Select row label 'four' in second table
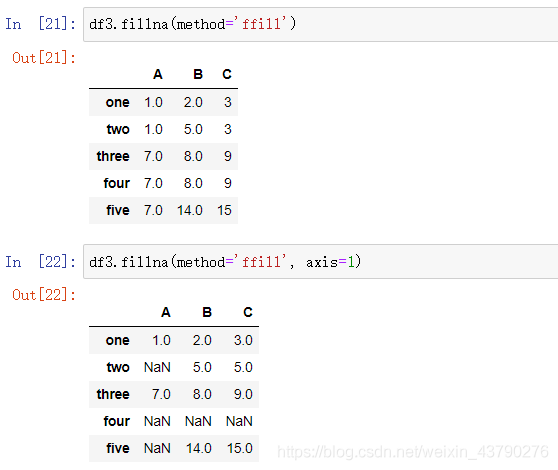 [116, 421]
